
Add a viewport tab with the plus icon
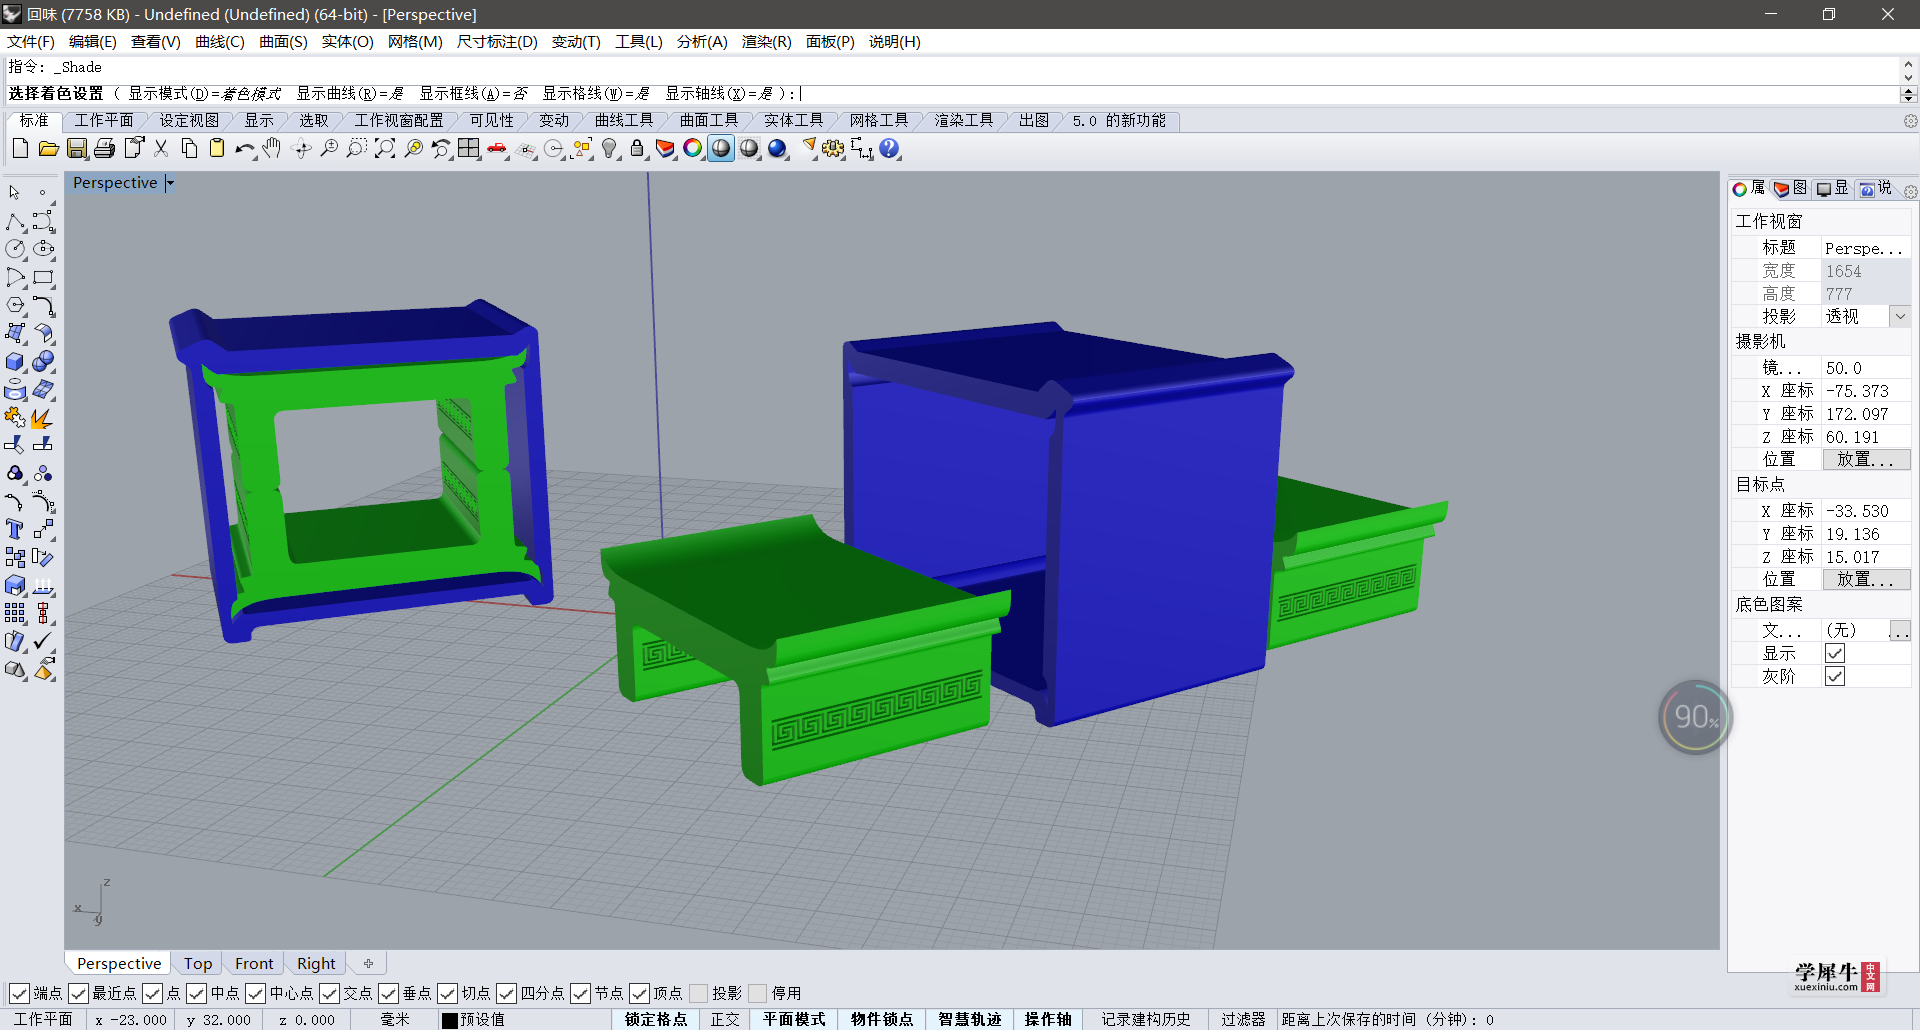click(x=368, y=963)
